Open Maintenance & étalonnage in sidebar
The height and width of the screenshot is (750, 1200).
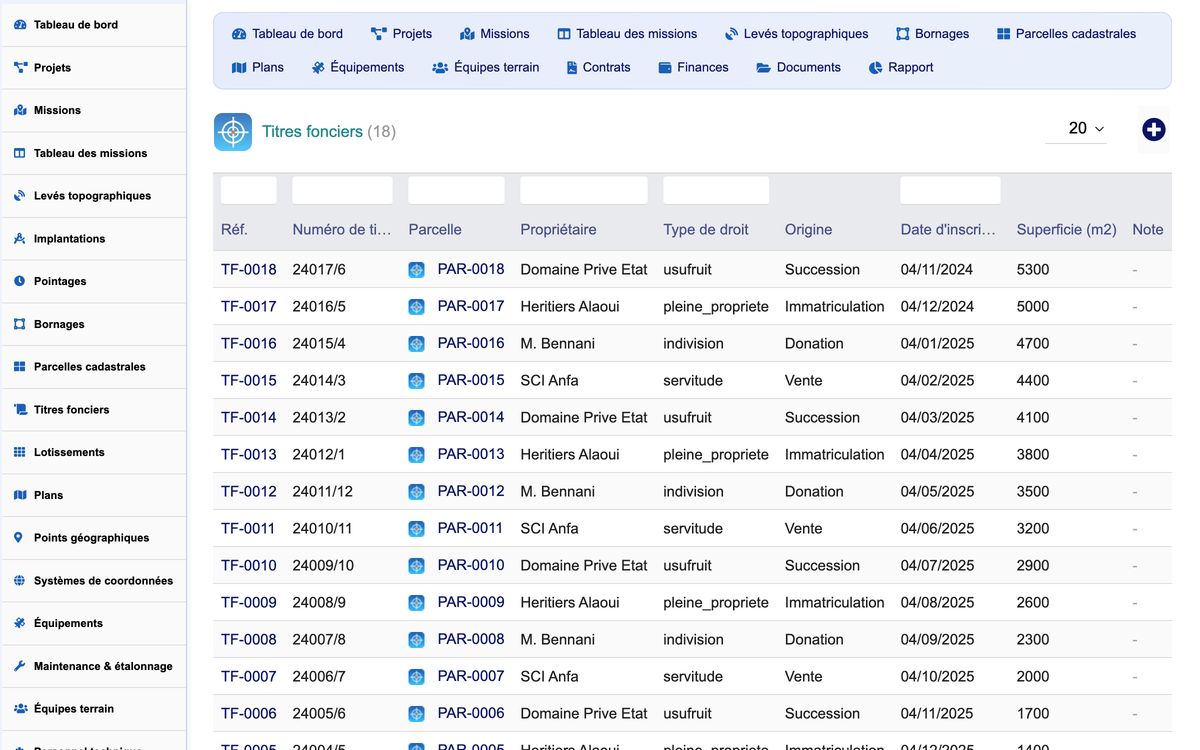[93, 666]
